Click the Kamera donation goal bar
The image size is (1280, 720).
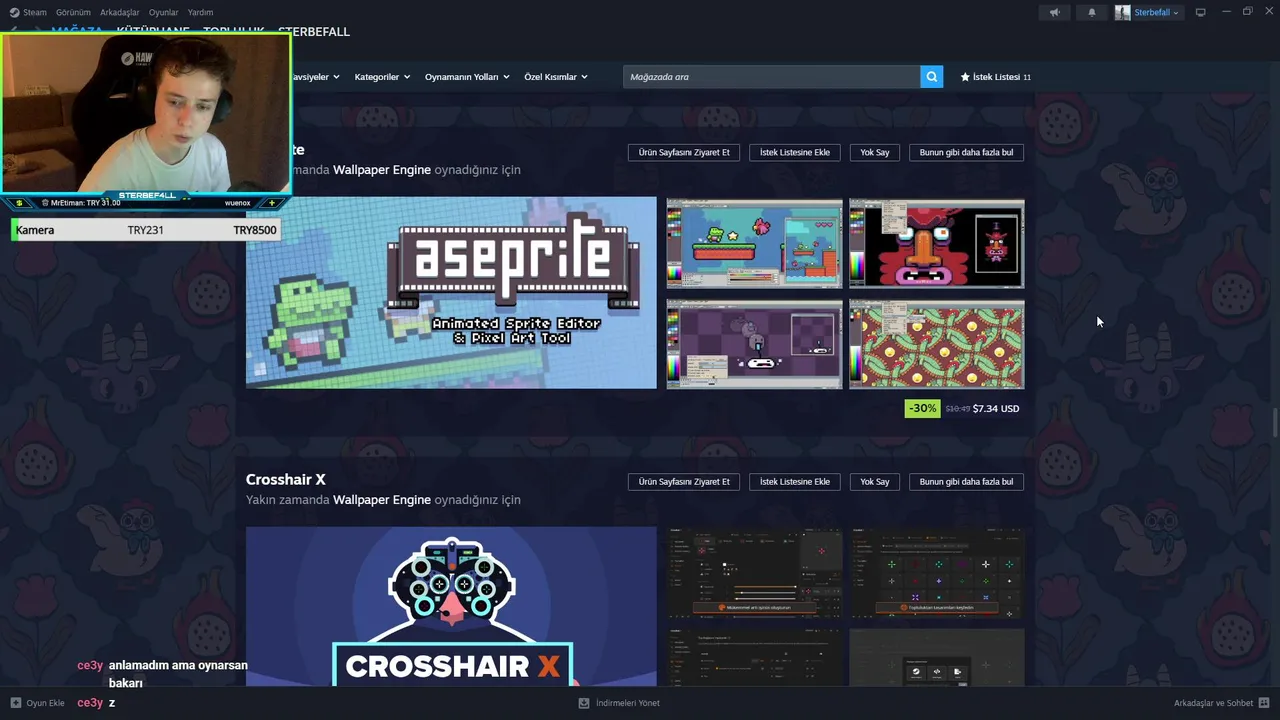point(145,230)
